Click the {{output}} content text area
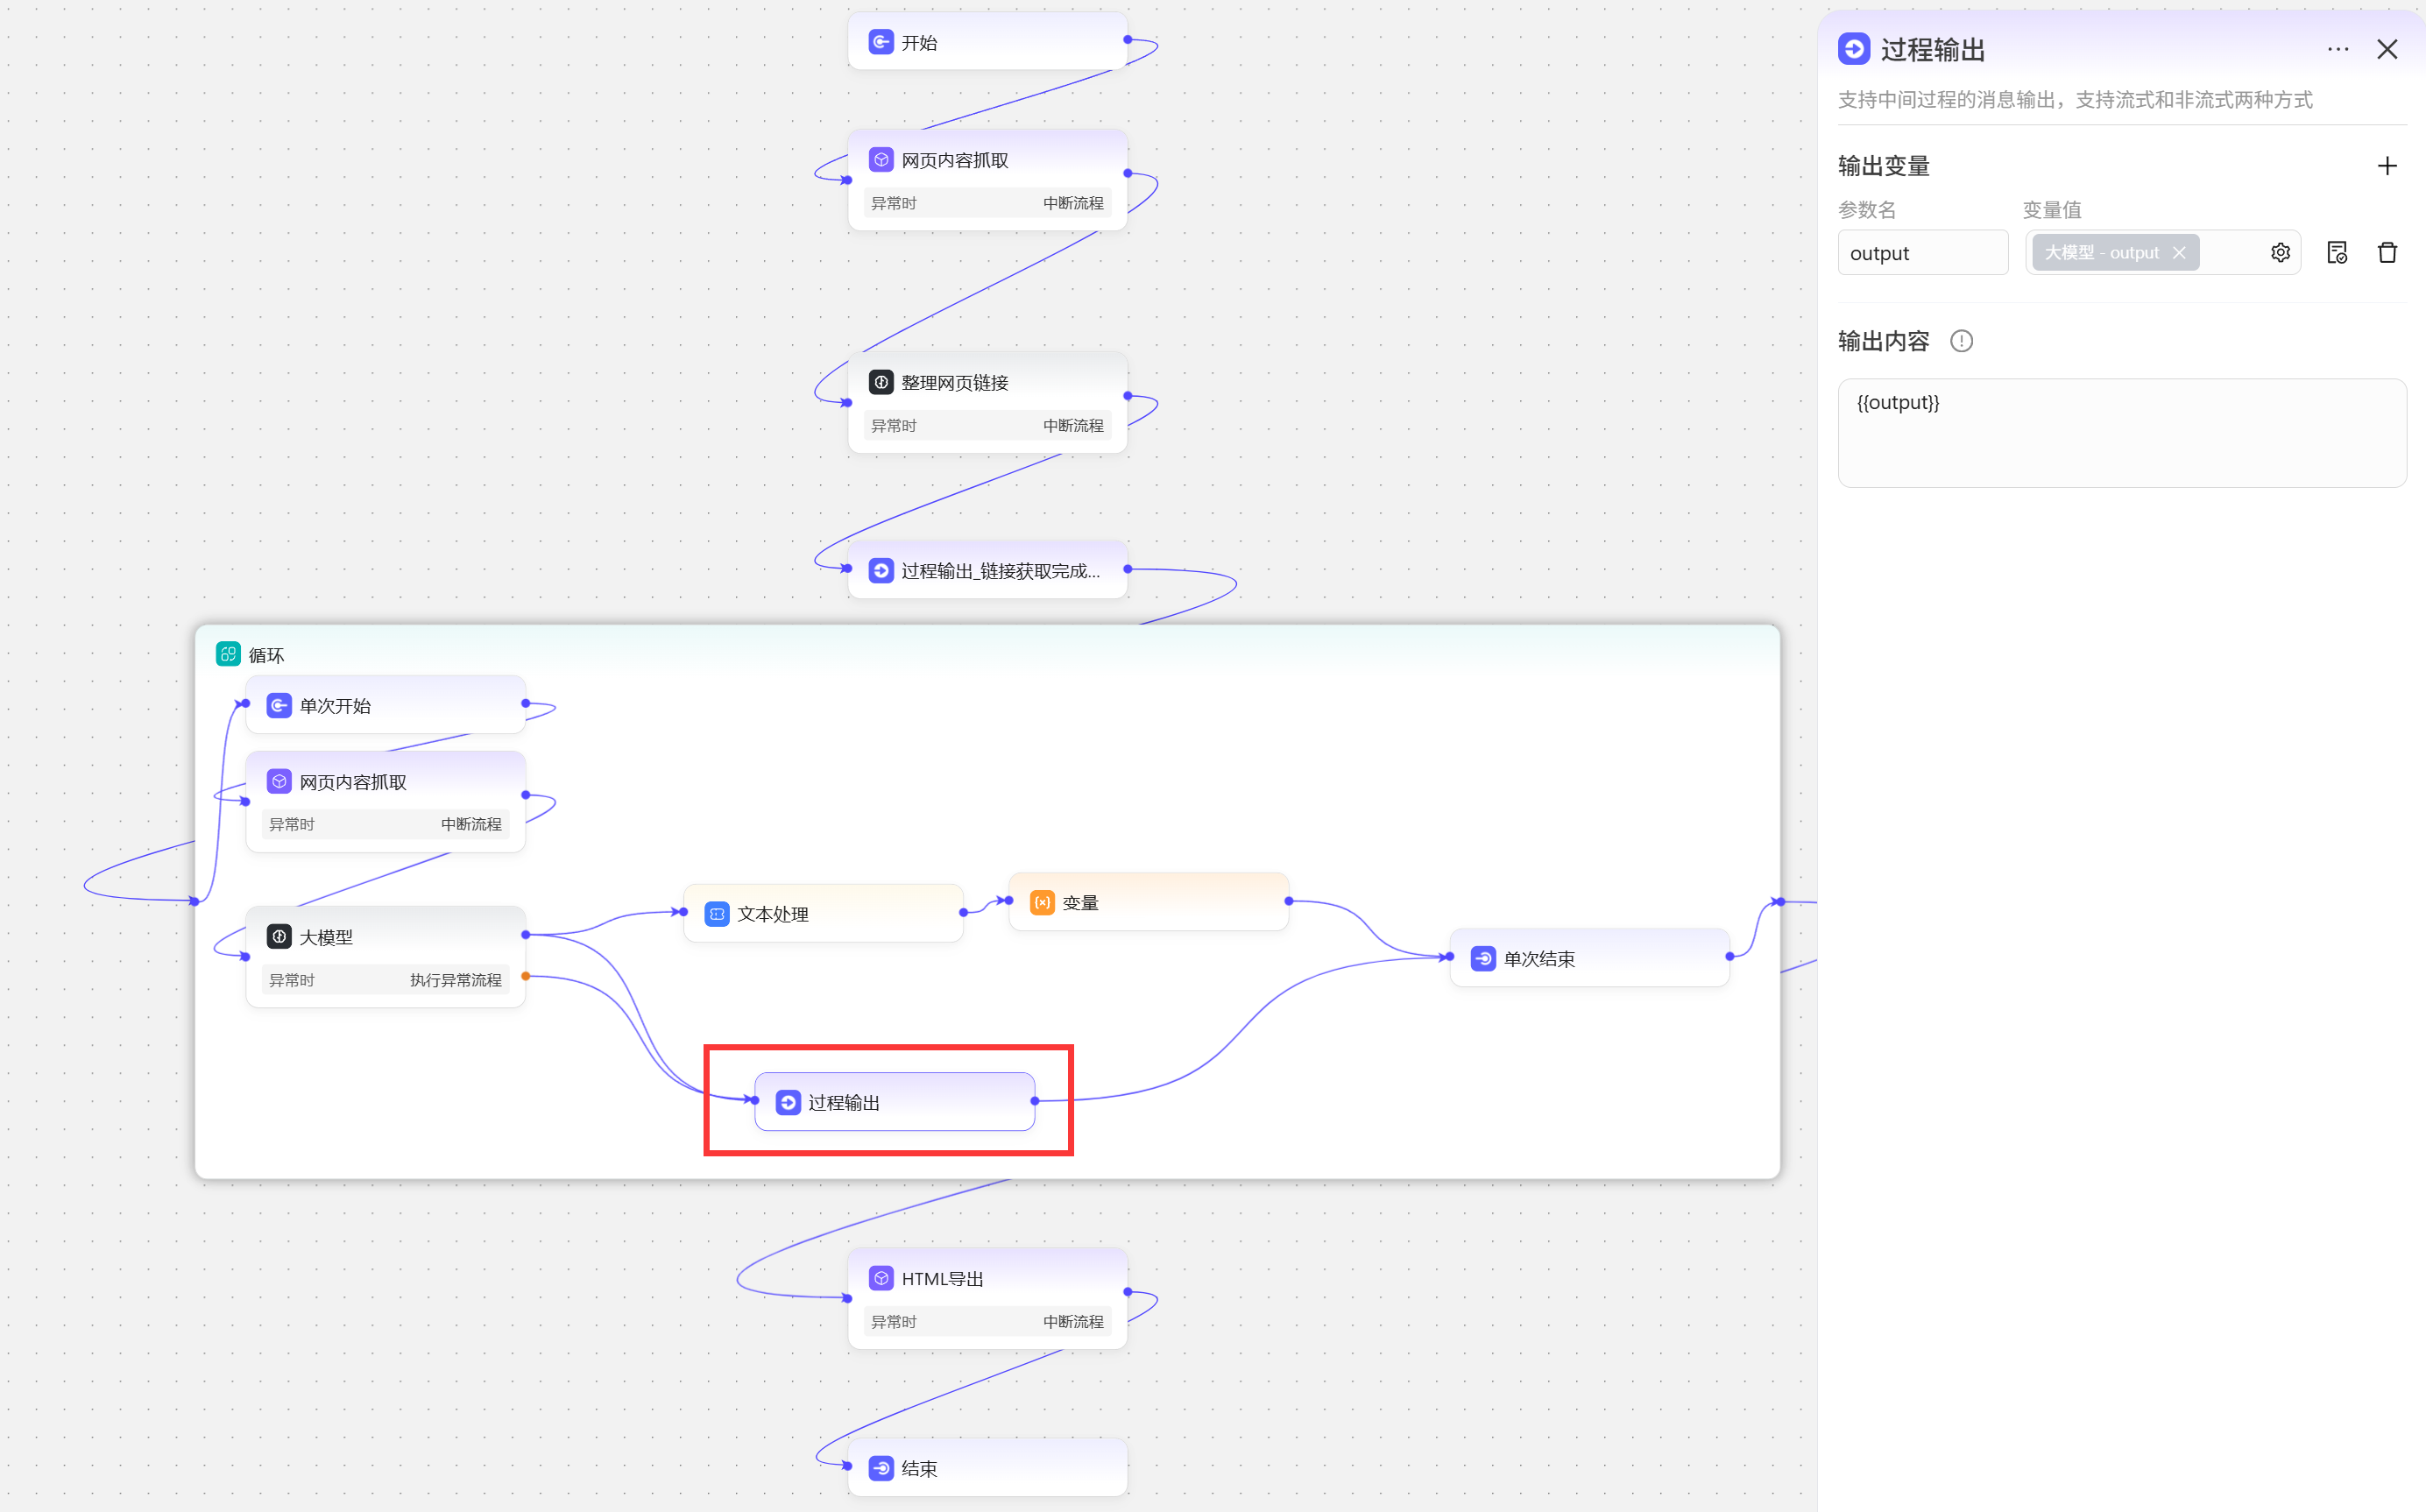This screenshot has width=2426, height=1512. coord(2120,433)
